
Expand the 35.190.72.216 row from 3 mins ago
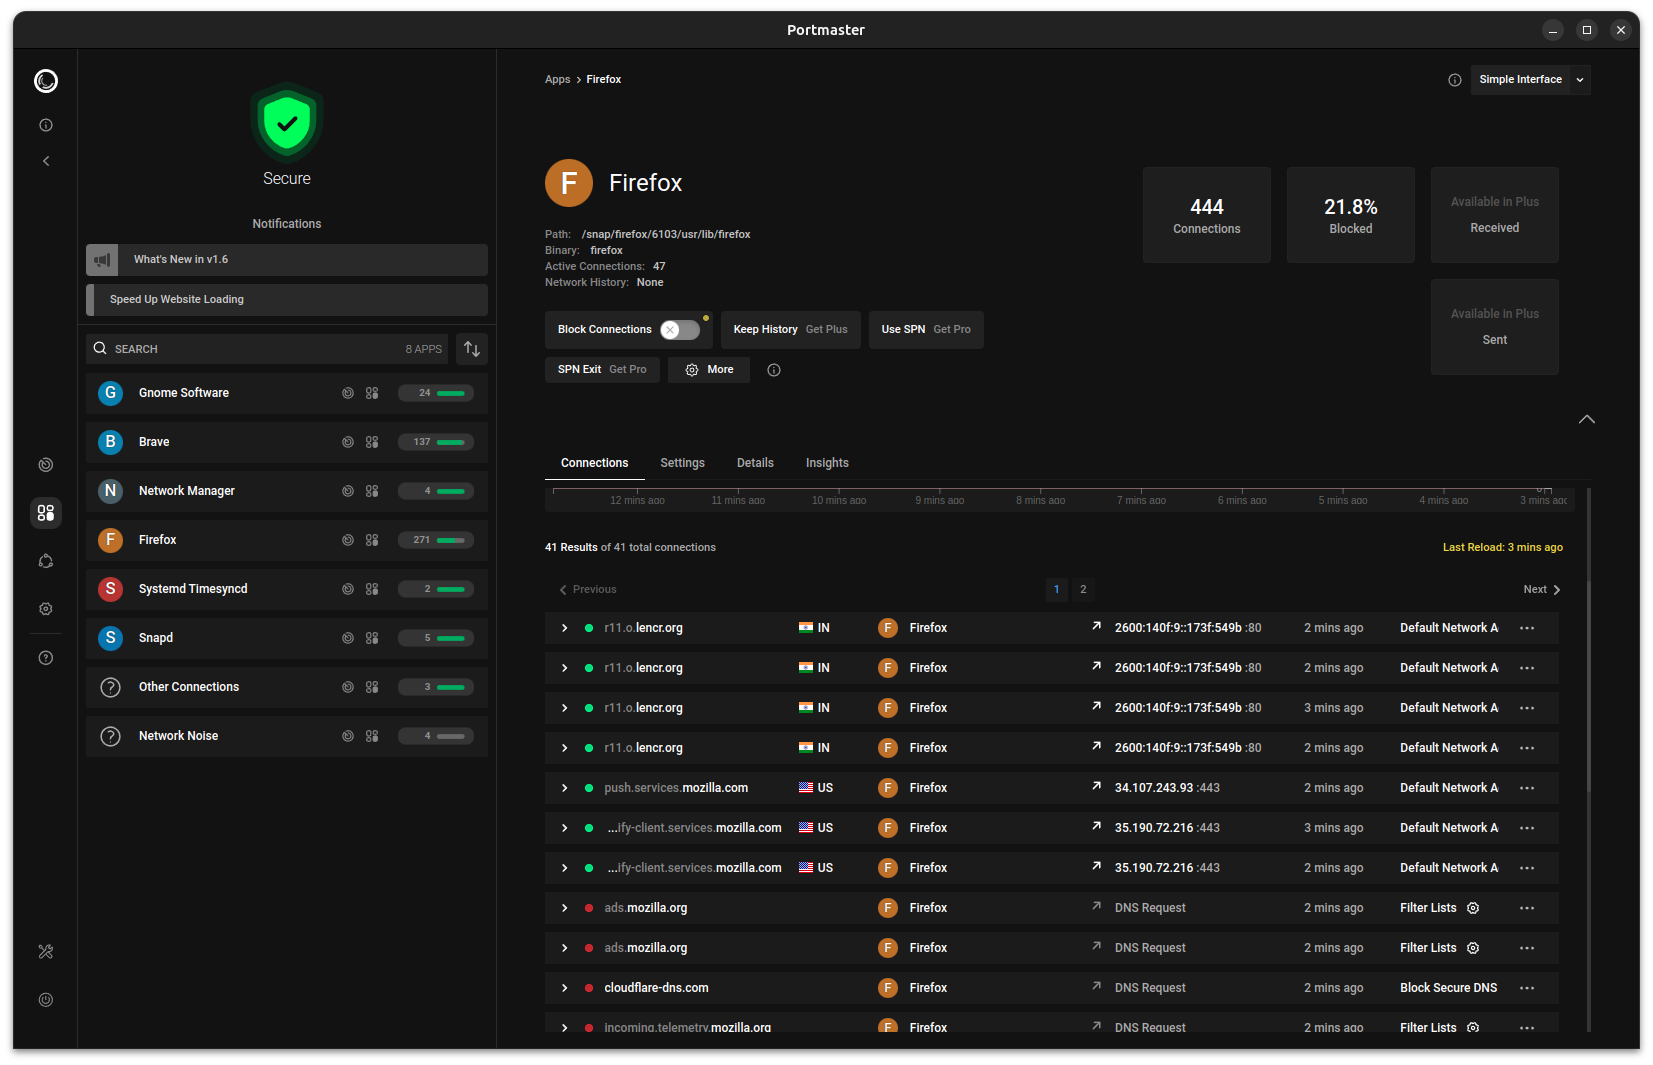coord(565,828)
